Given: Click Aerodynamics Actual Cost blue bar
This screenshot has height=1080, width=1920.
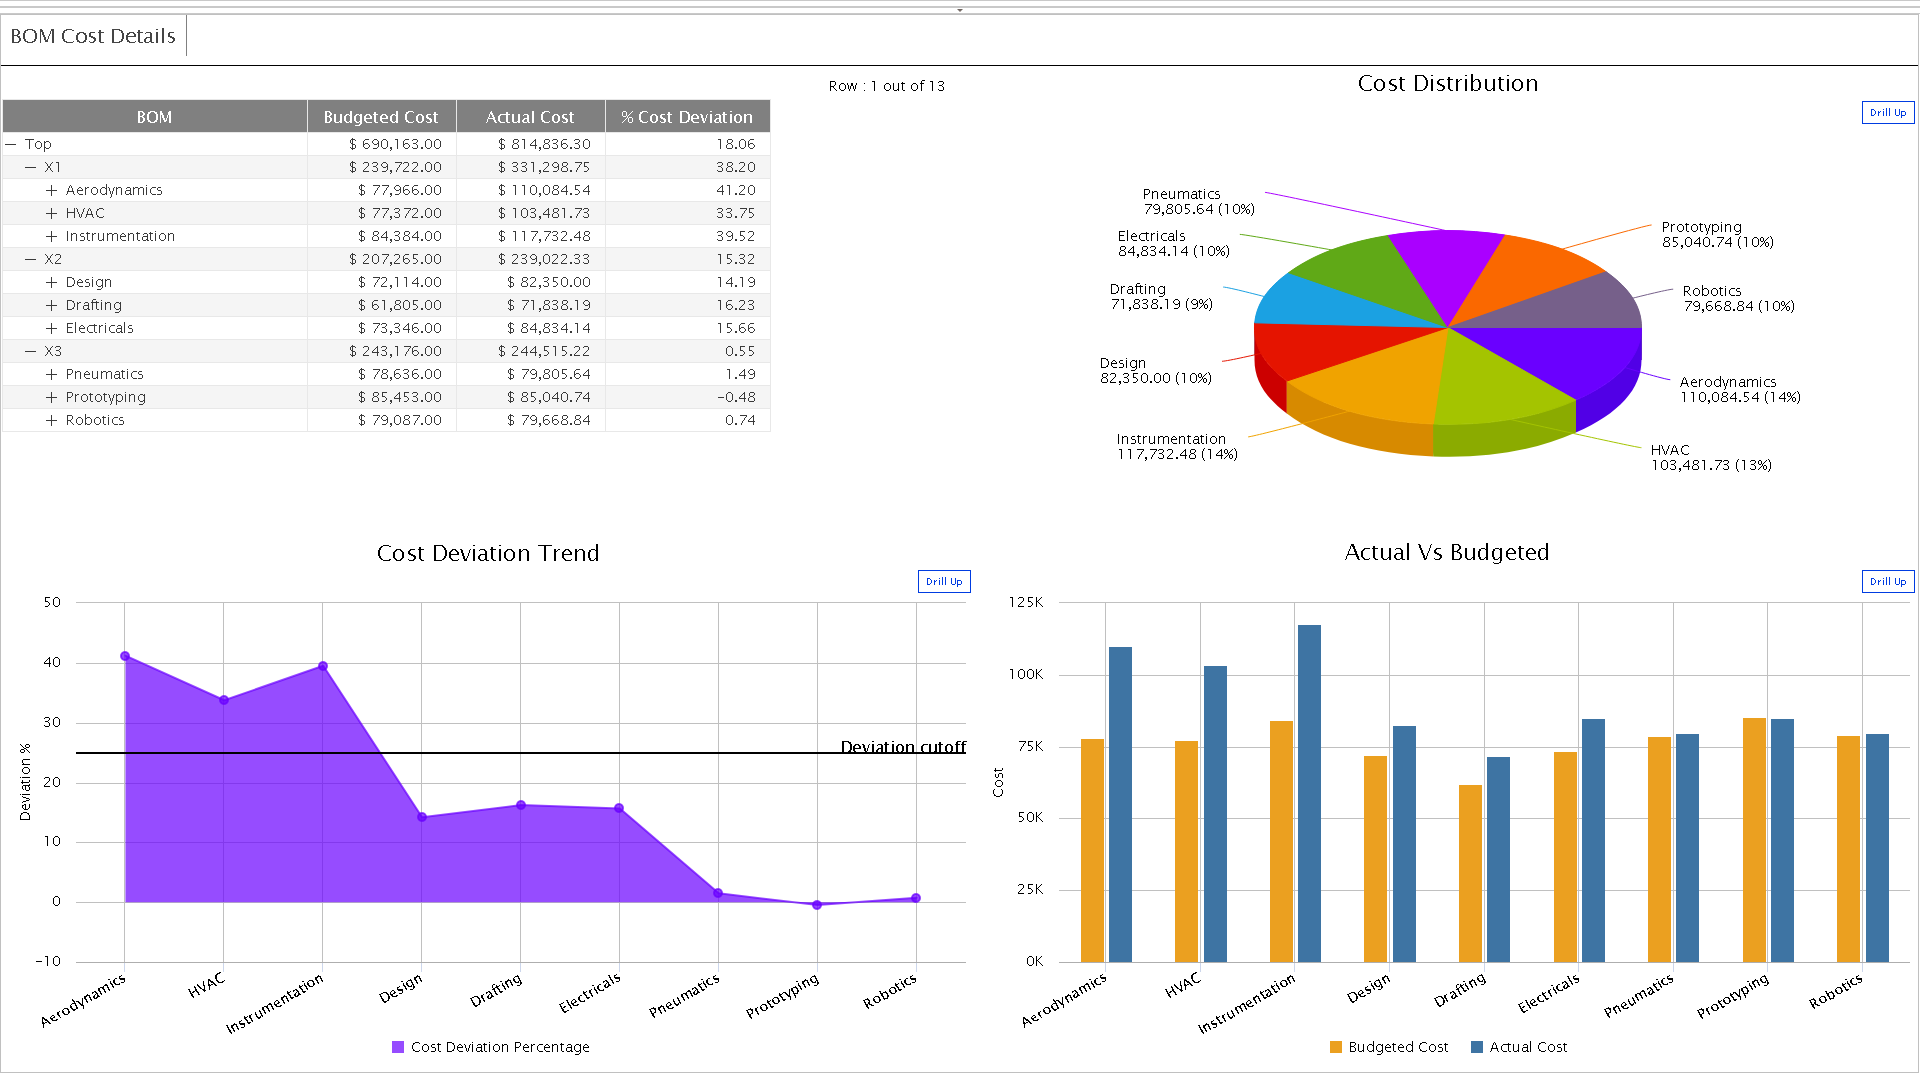Looking at the screenshot, I should point(1121,804).
